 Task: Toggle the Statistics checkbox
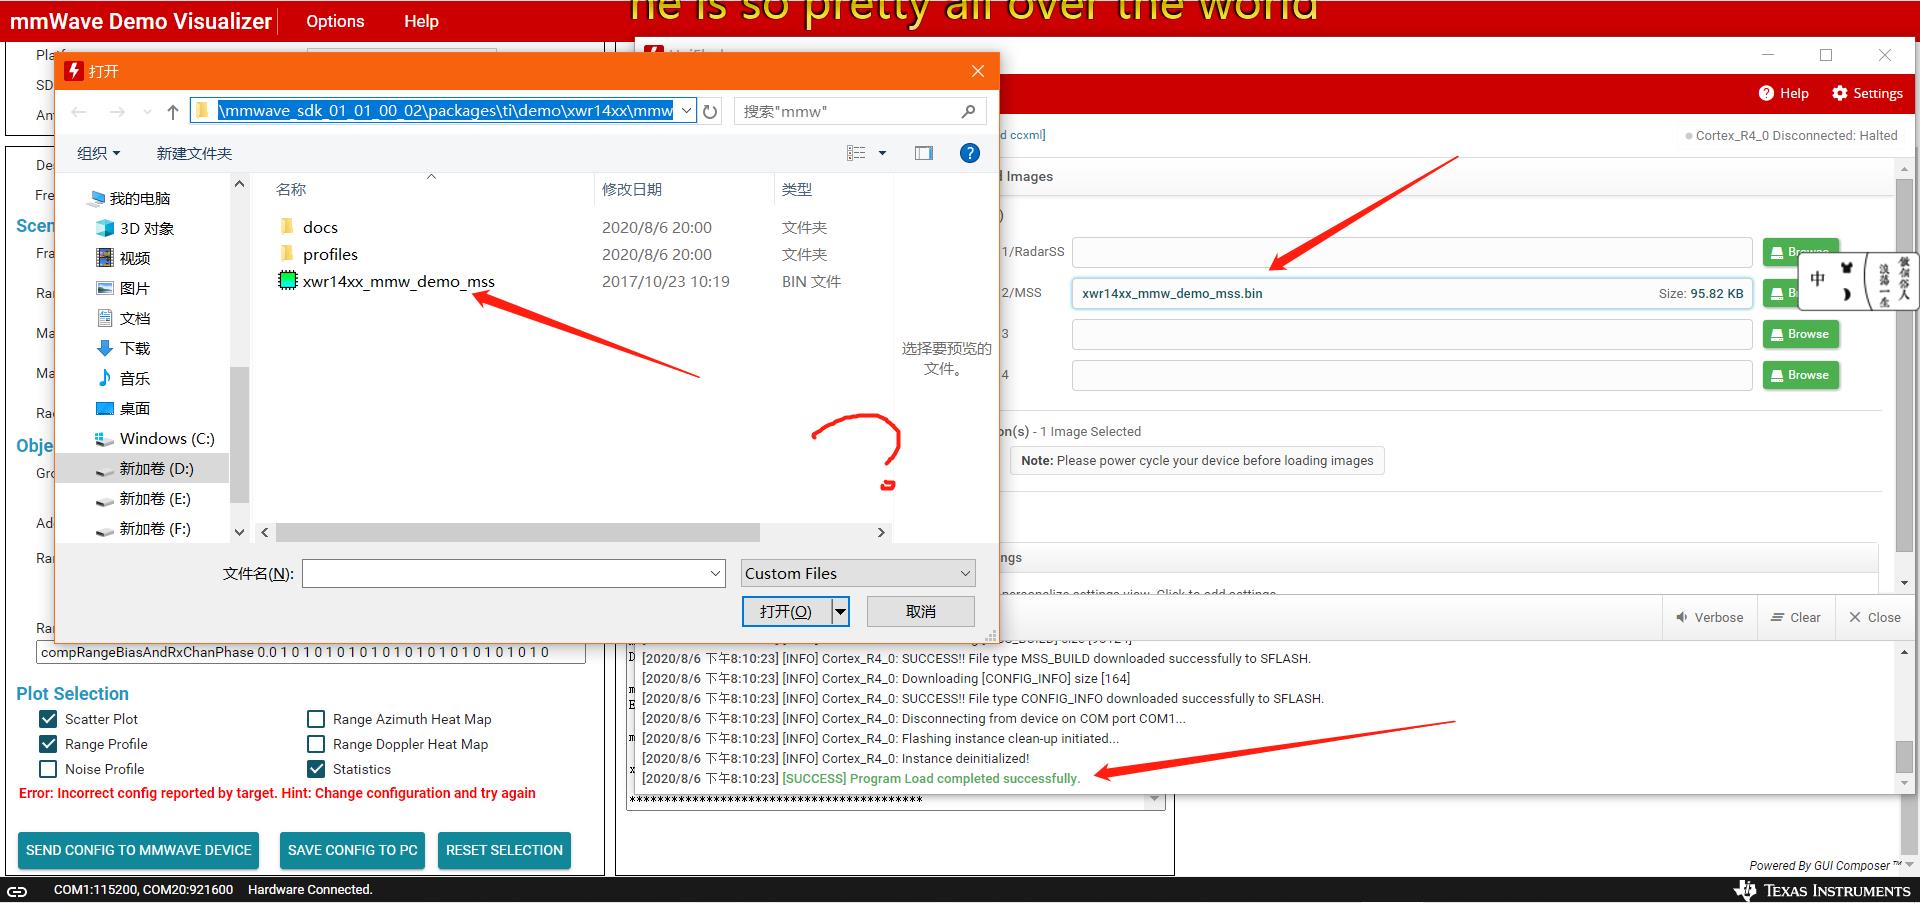tap(316, 769)
